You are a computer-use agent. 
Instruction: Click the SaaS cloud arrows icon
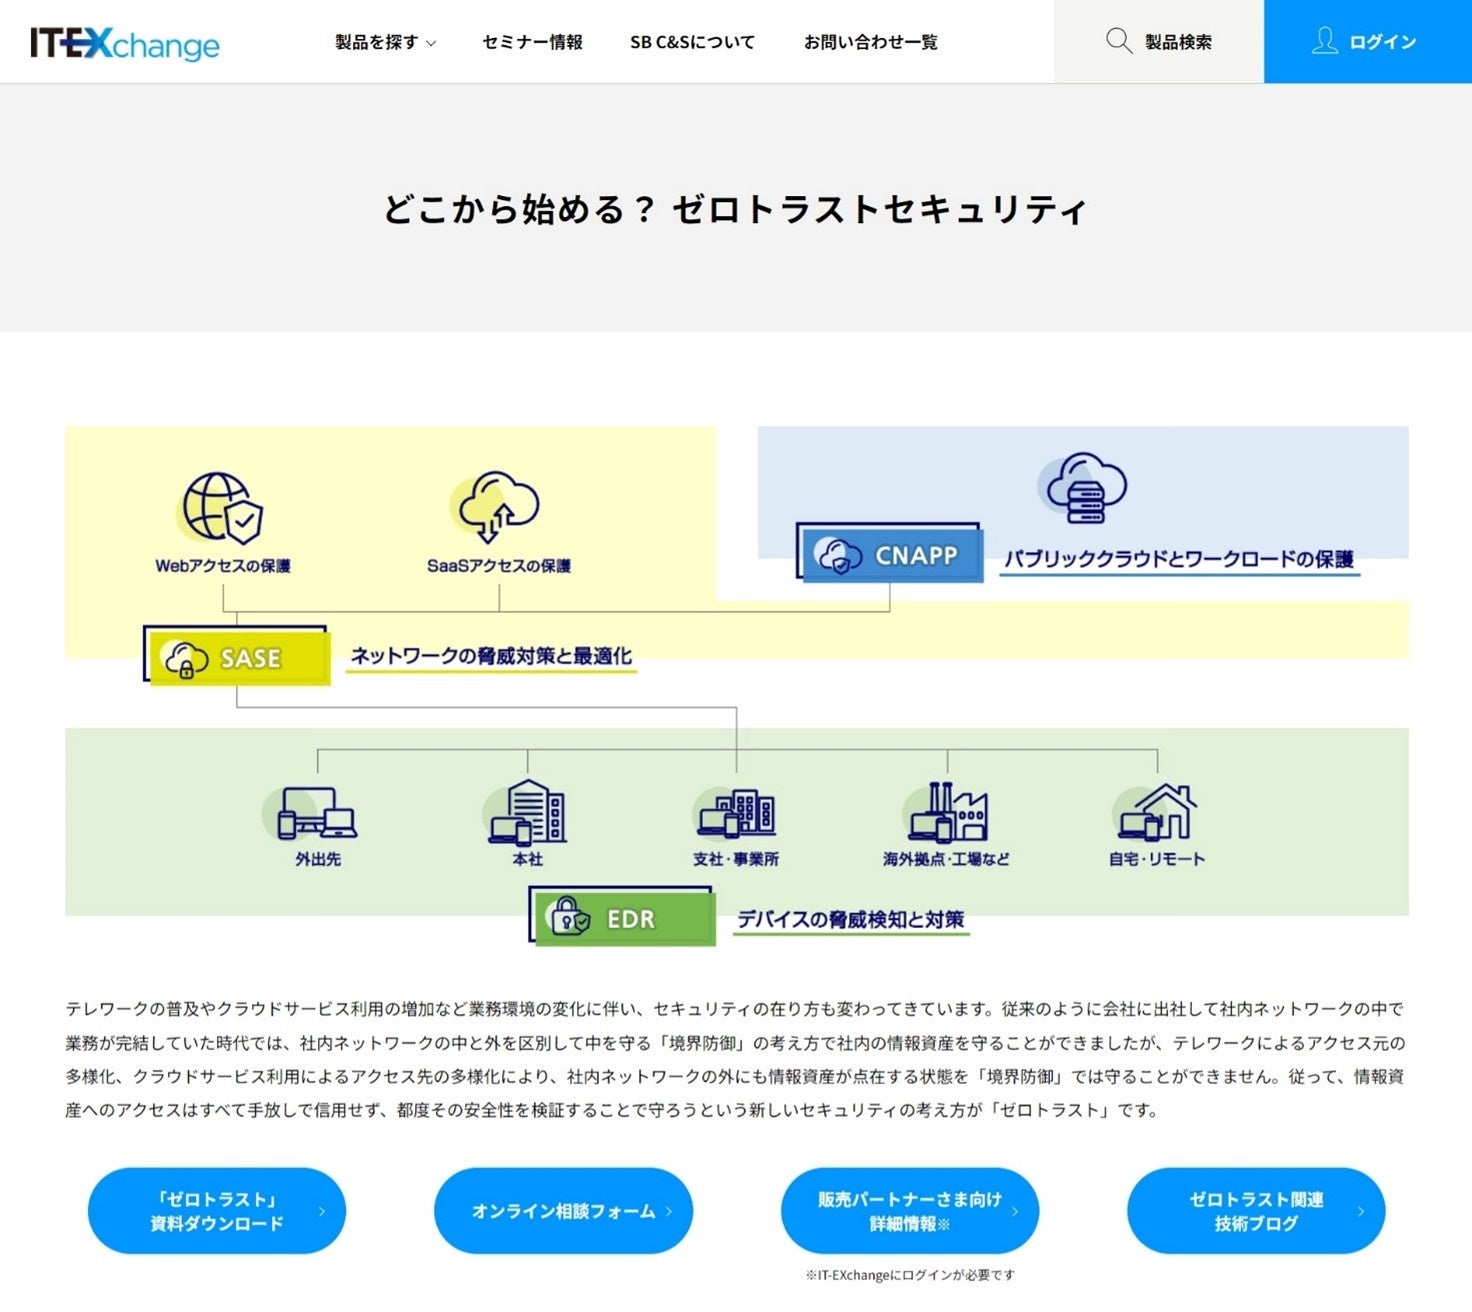[496, 508]
